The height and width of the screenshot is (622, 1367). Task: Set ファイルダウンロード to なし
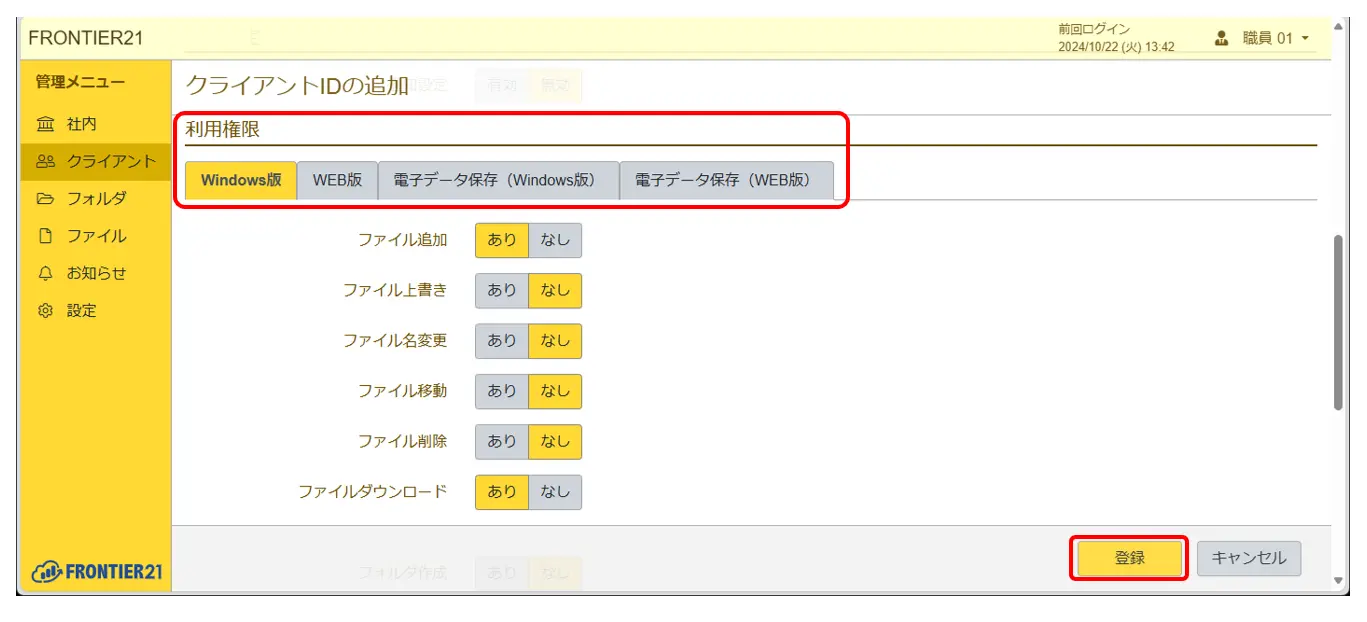(x=555, y=491)
